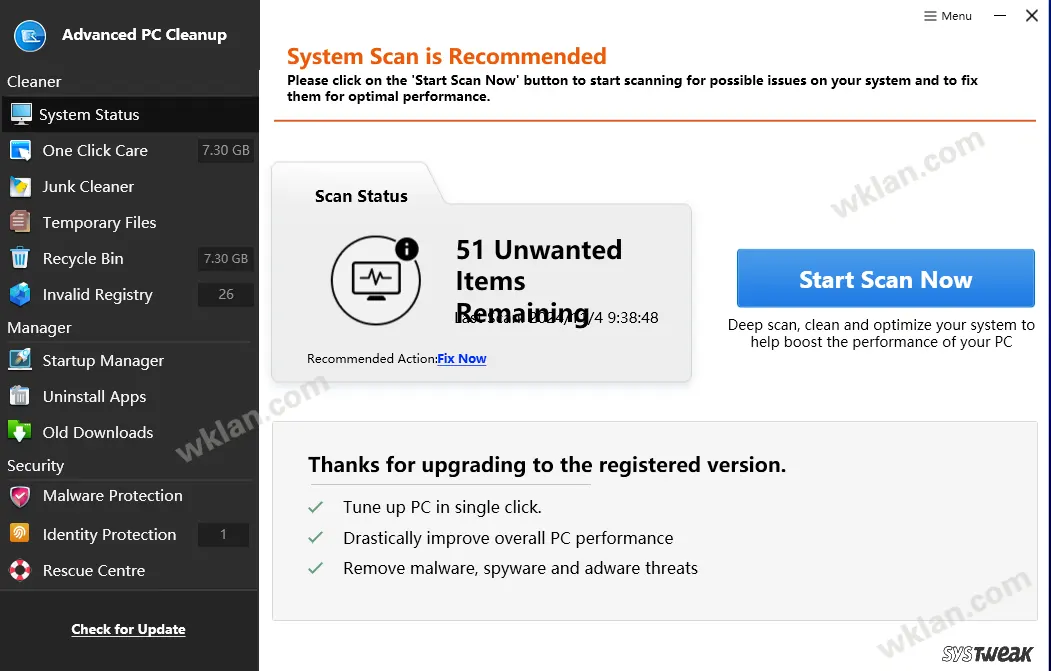Click Old Downloads label
Viewport: 1051px width, 671px height.
(98, 432)
